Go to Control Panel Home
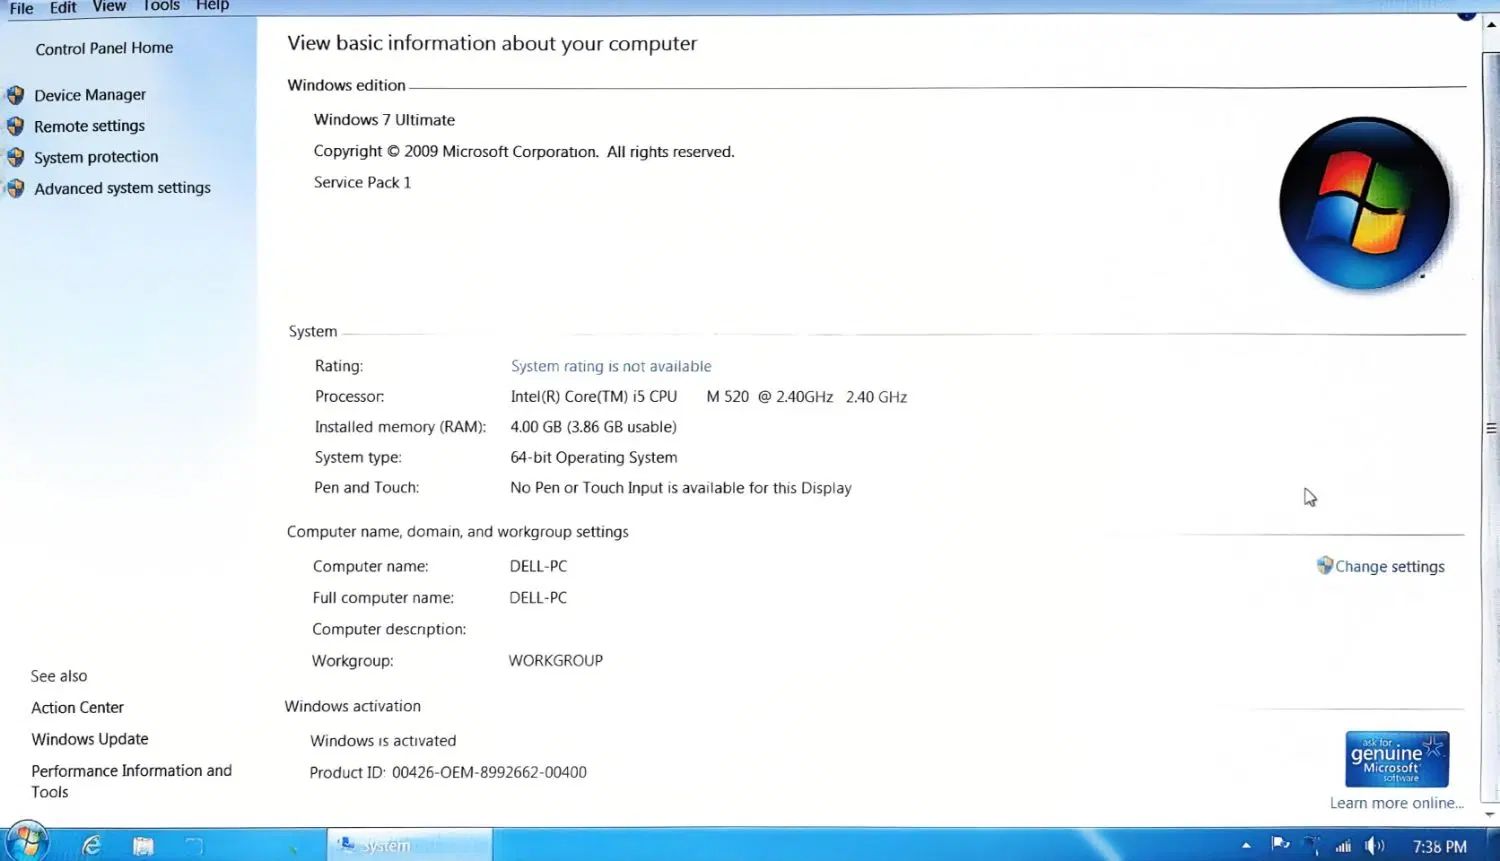This screenshot has width=1500, height=861. click(104, 48)
